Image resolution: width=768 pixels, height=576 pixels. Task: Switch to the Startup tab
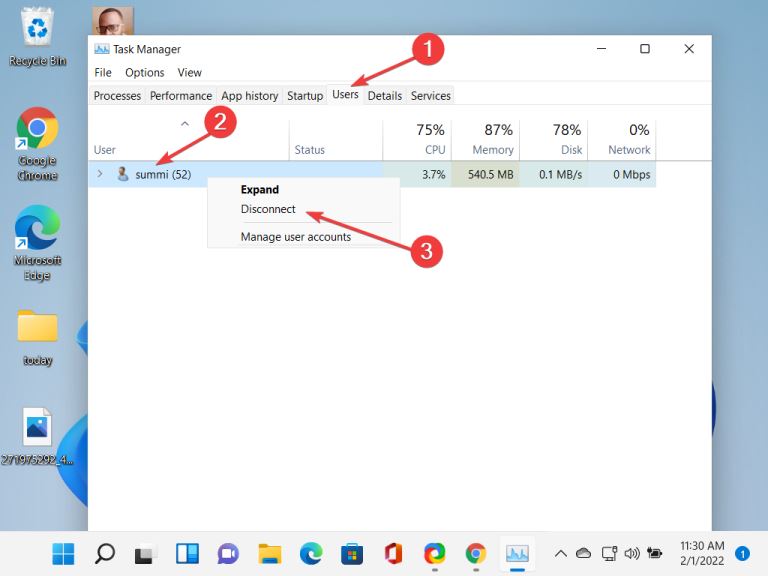click(305, 96)
